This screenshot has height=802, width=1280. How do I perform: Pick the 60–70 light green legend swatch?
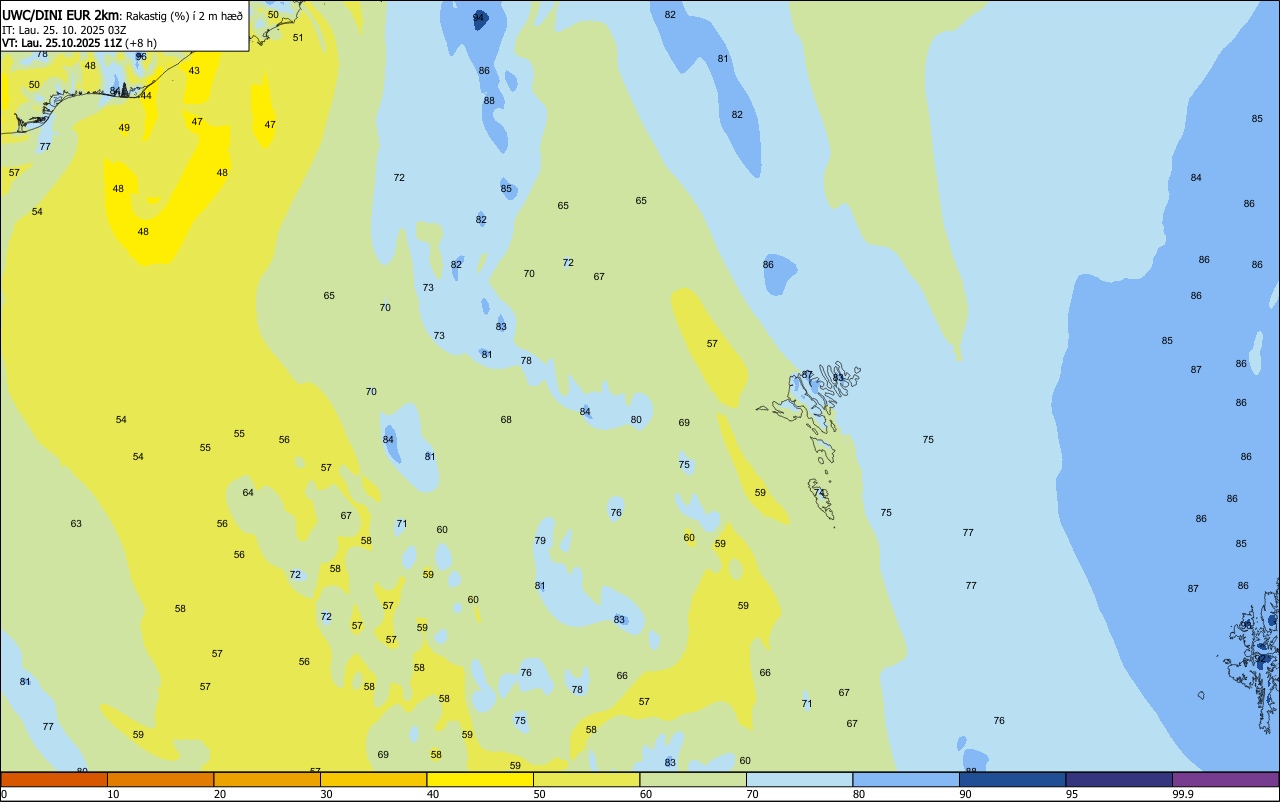(x=693, y=779)
